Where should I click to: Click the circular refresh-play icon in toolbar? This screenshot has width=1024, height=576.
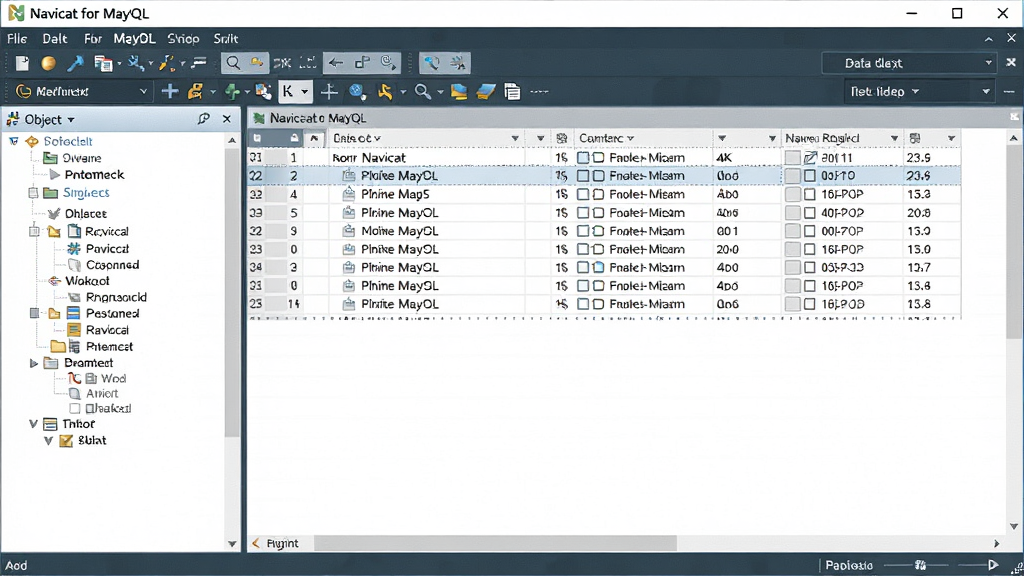[389, 63]
